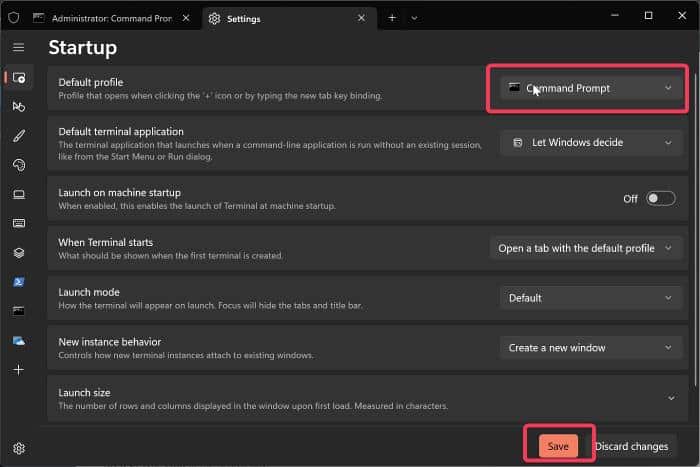Image resolution: width=700 pixels, height=467 pixels.
Task: Click the Default terminal application label
Action: pos(121,132)
